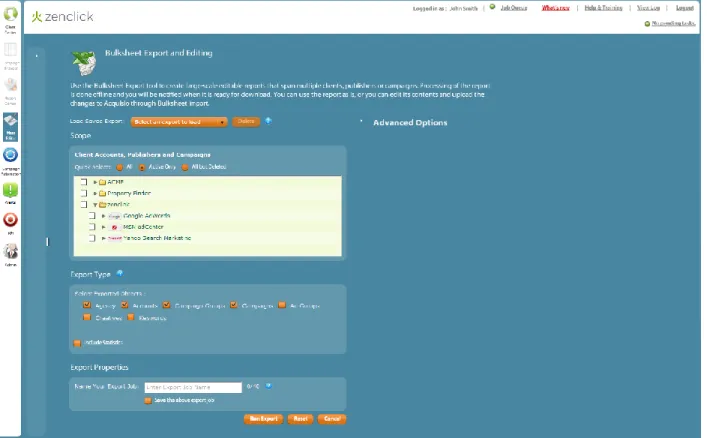Screen dimensions: 707x438
Task: Click the zenclick logo
Action: pos(63,17)
